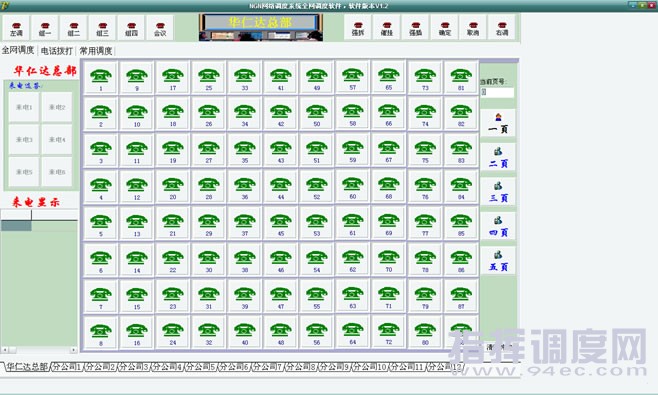Select the 组四 group phone icon
The image size is (658, 395).
tap(131, 29)
